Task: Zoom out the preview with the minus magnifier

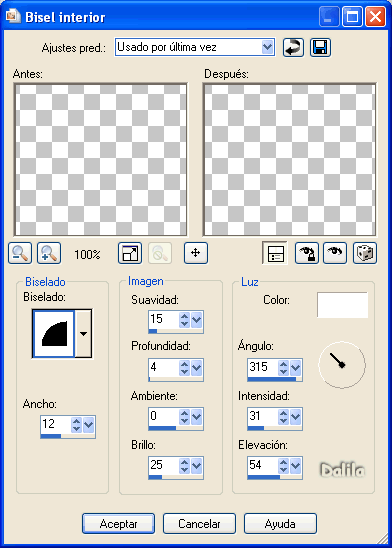Action: 20,253
